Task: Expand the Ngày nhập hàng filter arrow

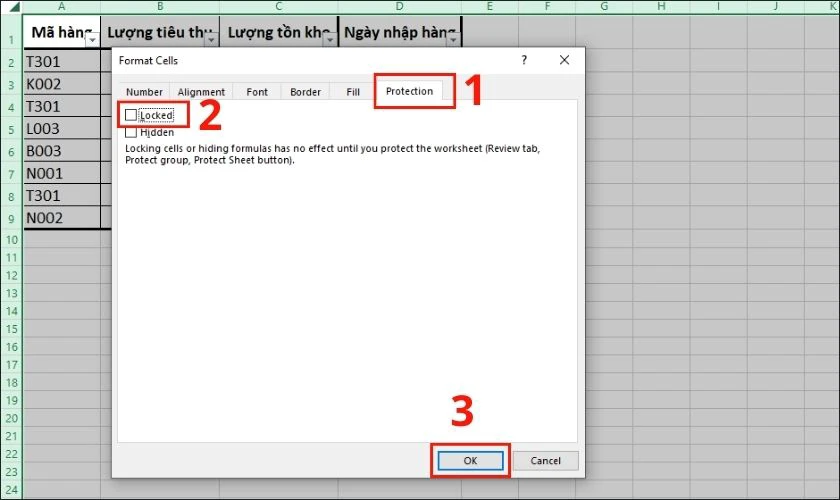Action: 453,40
